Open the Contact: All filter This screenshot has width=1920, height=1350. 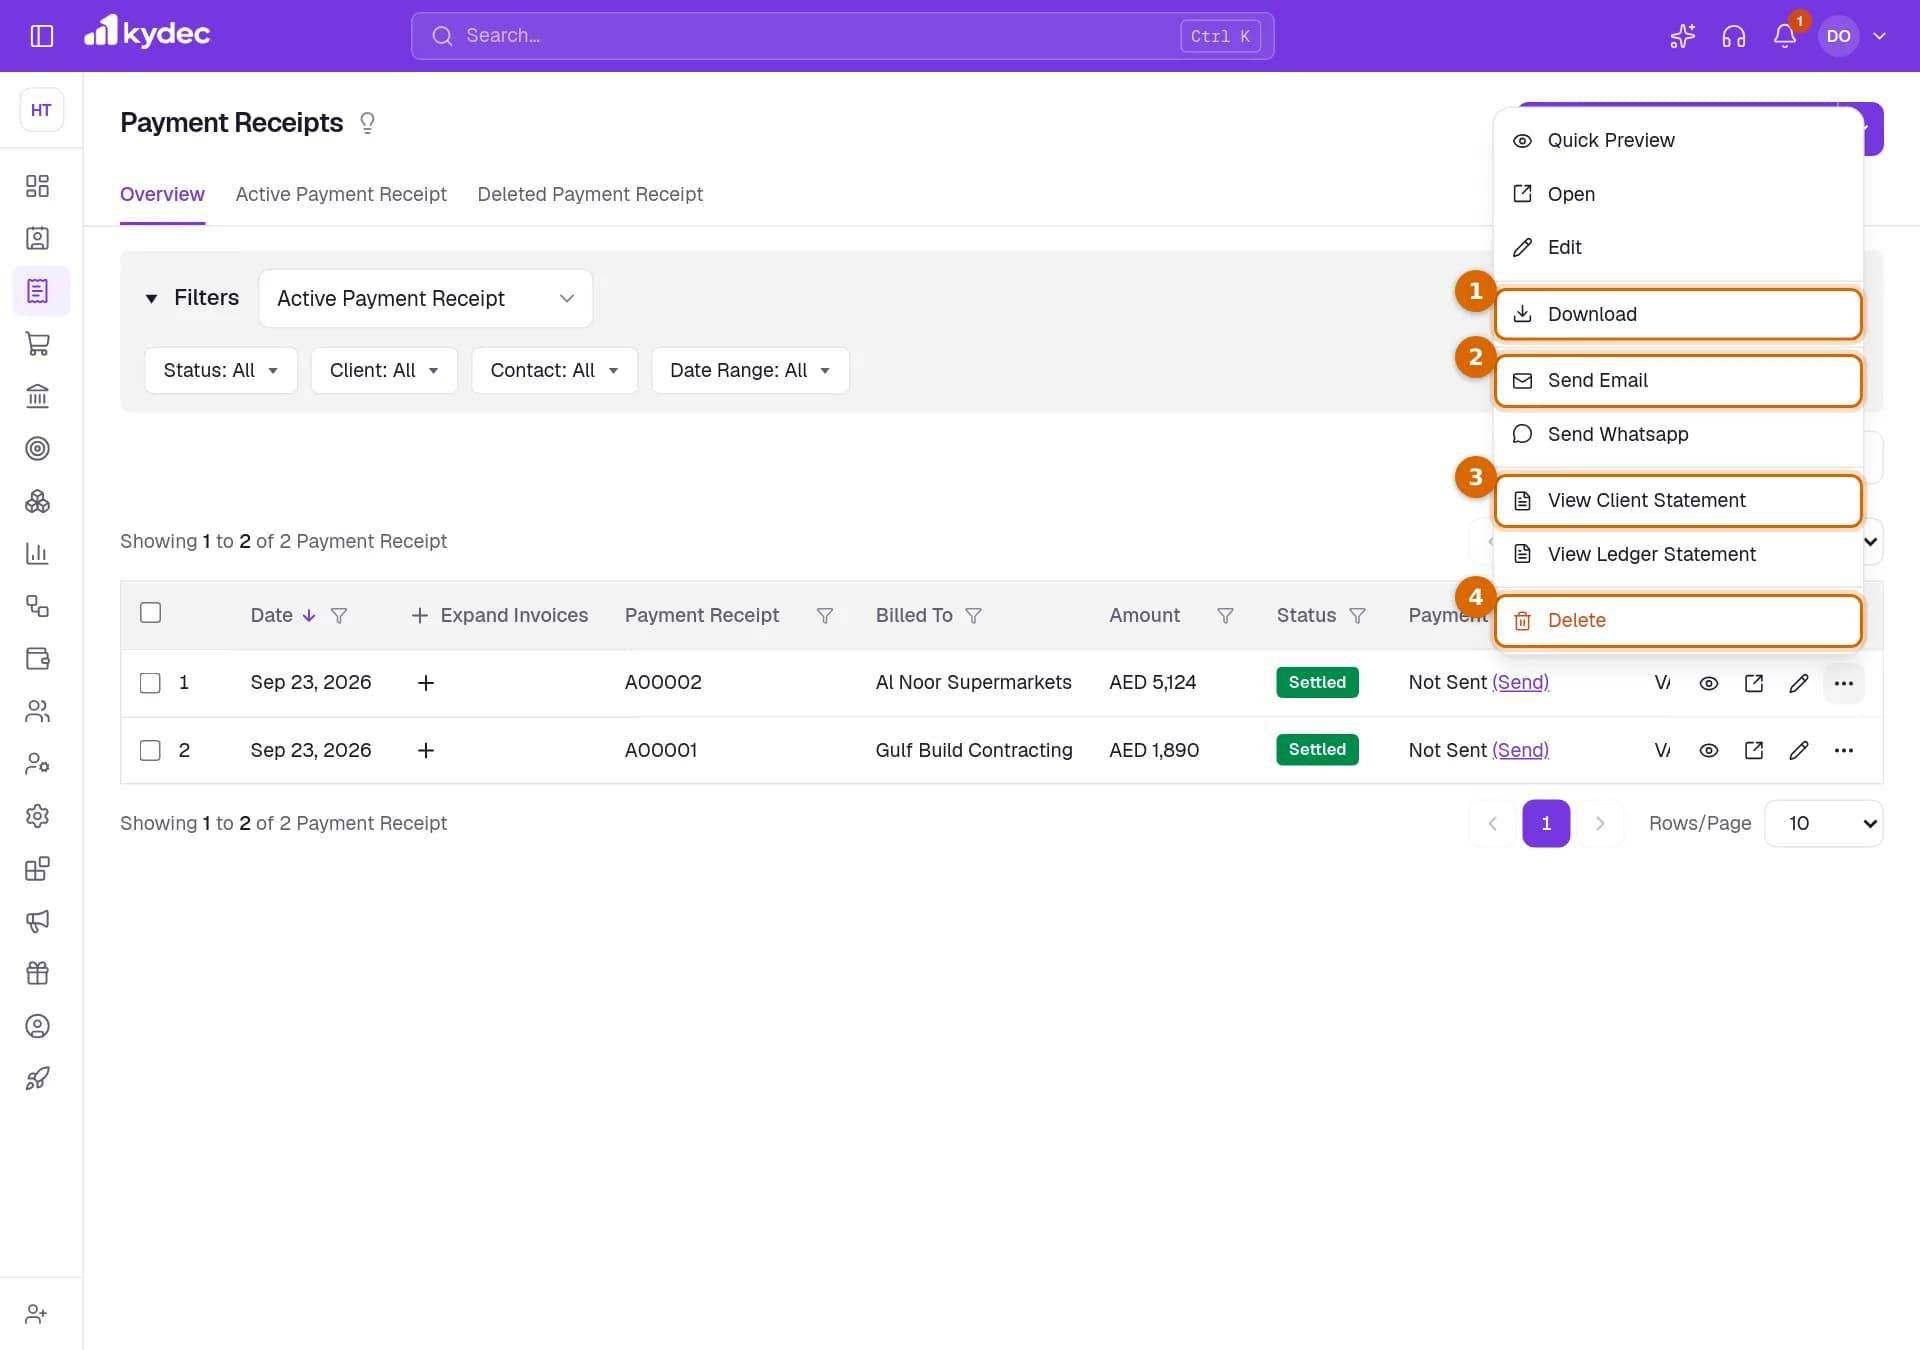554,370
